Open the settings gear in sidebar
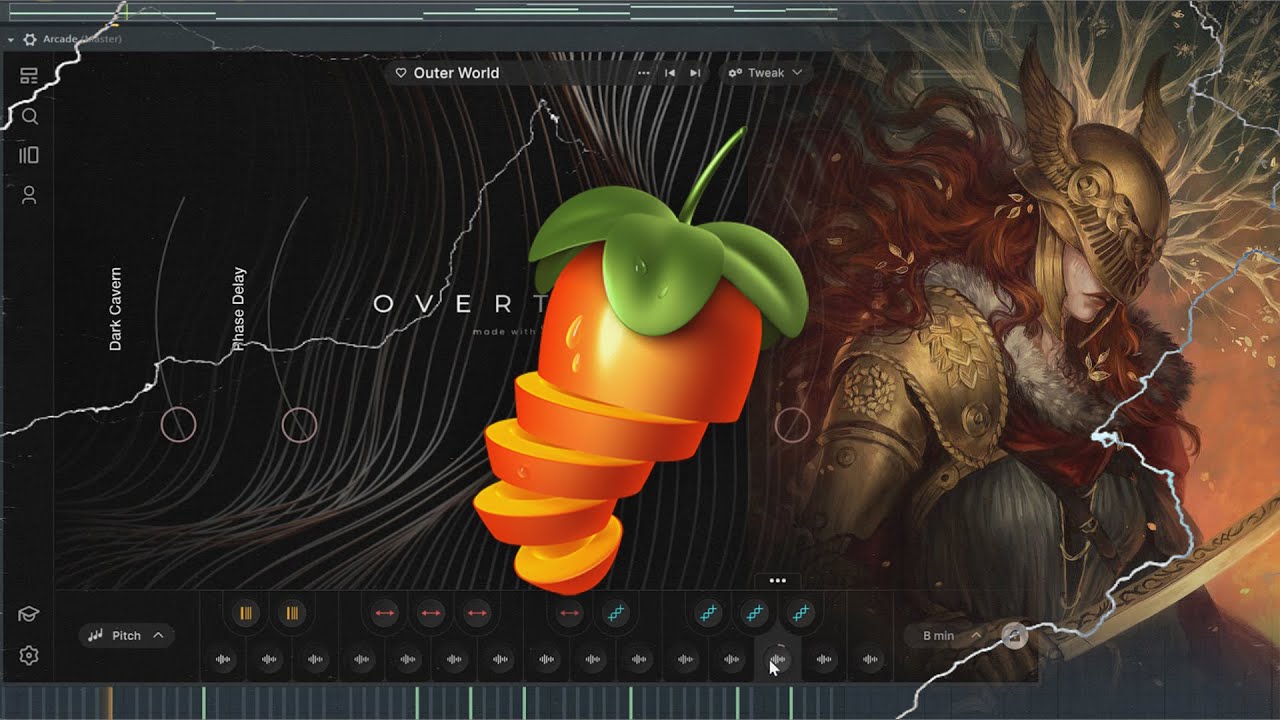Screen dimensions: 1280x720 coord(29,656)
